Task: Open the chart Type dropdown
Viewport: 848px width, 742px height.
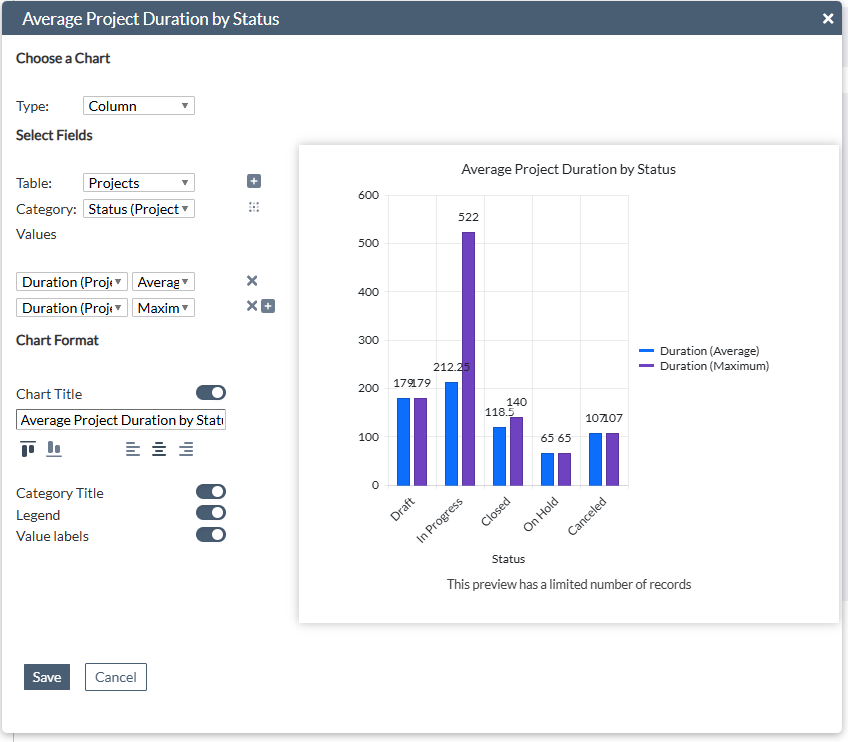Action: click(139, 106)
